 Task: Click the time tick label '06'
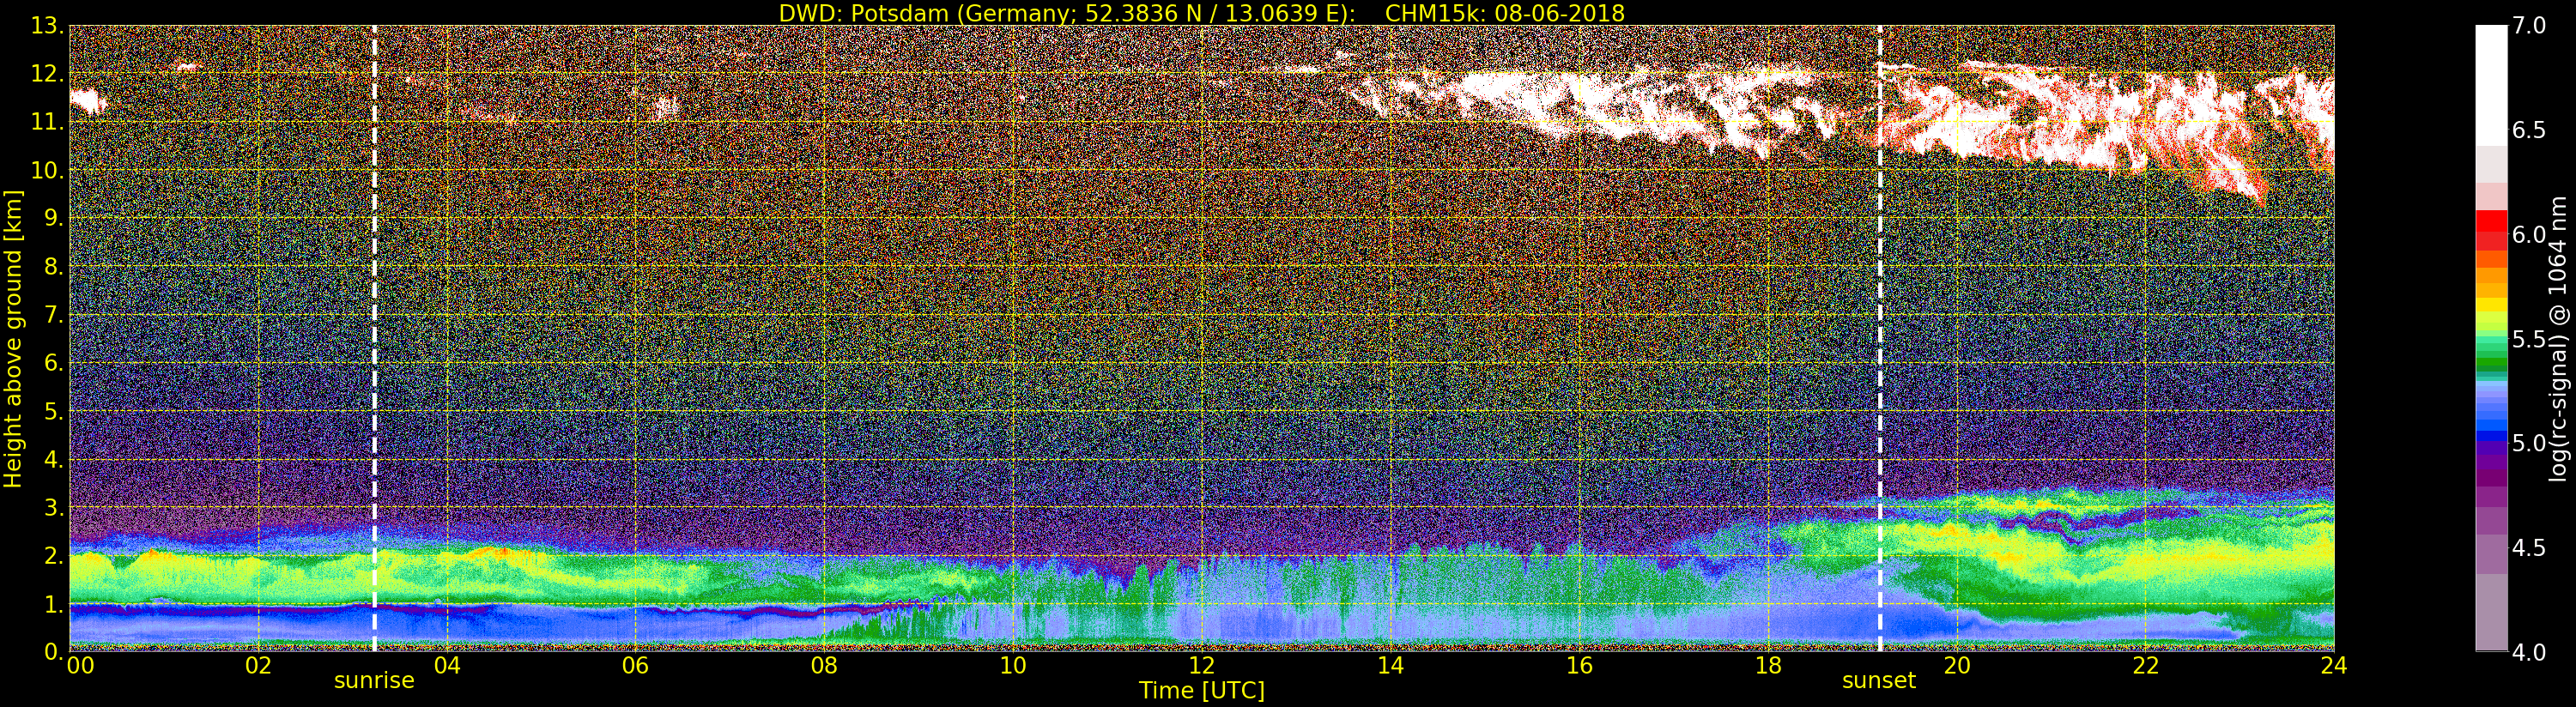(x=635, y=666)
